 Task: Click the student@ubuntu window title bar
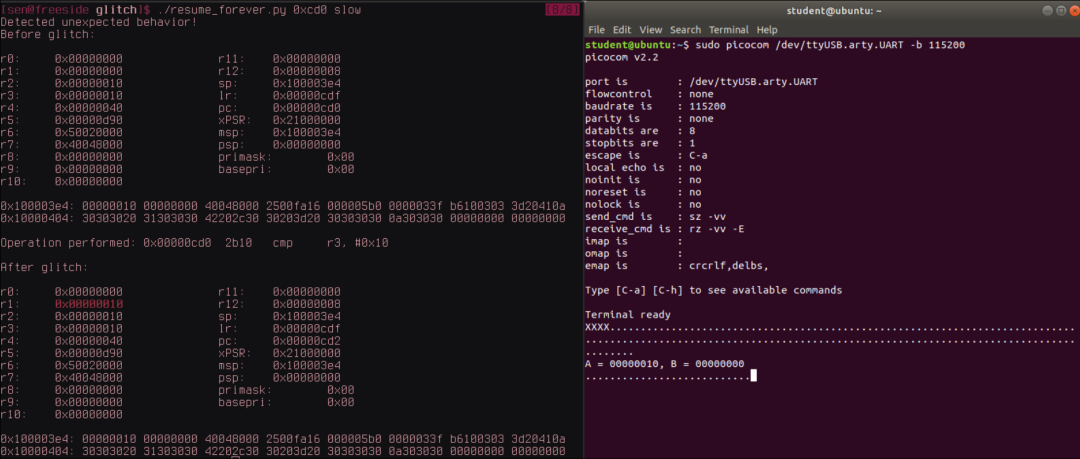[x=831, y=10]
